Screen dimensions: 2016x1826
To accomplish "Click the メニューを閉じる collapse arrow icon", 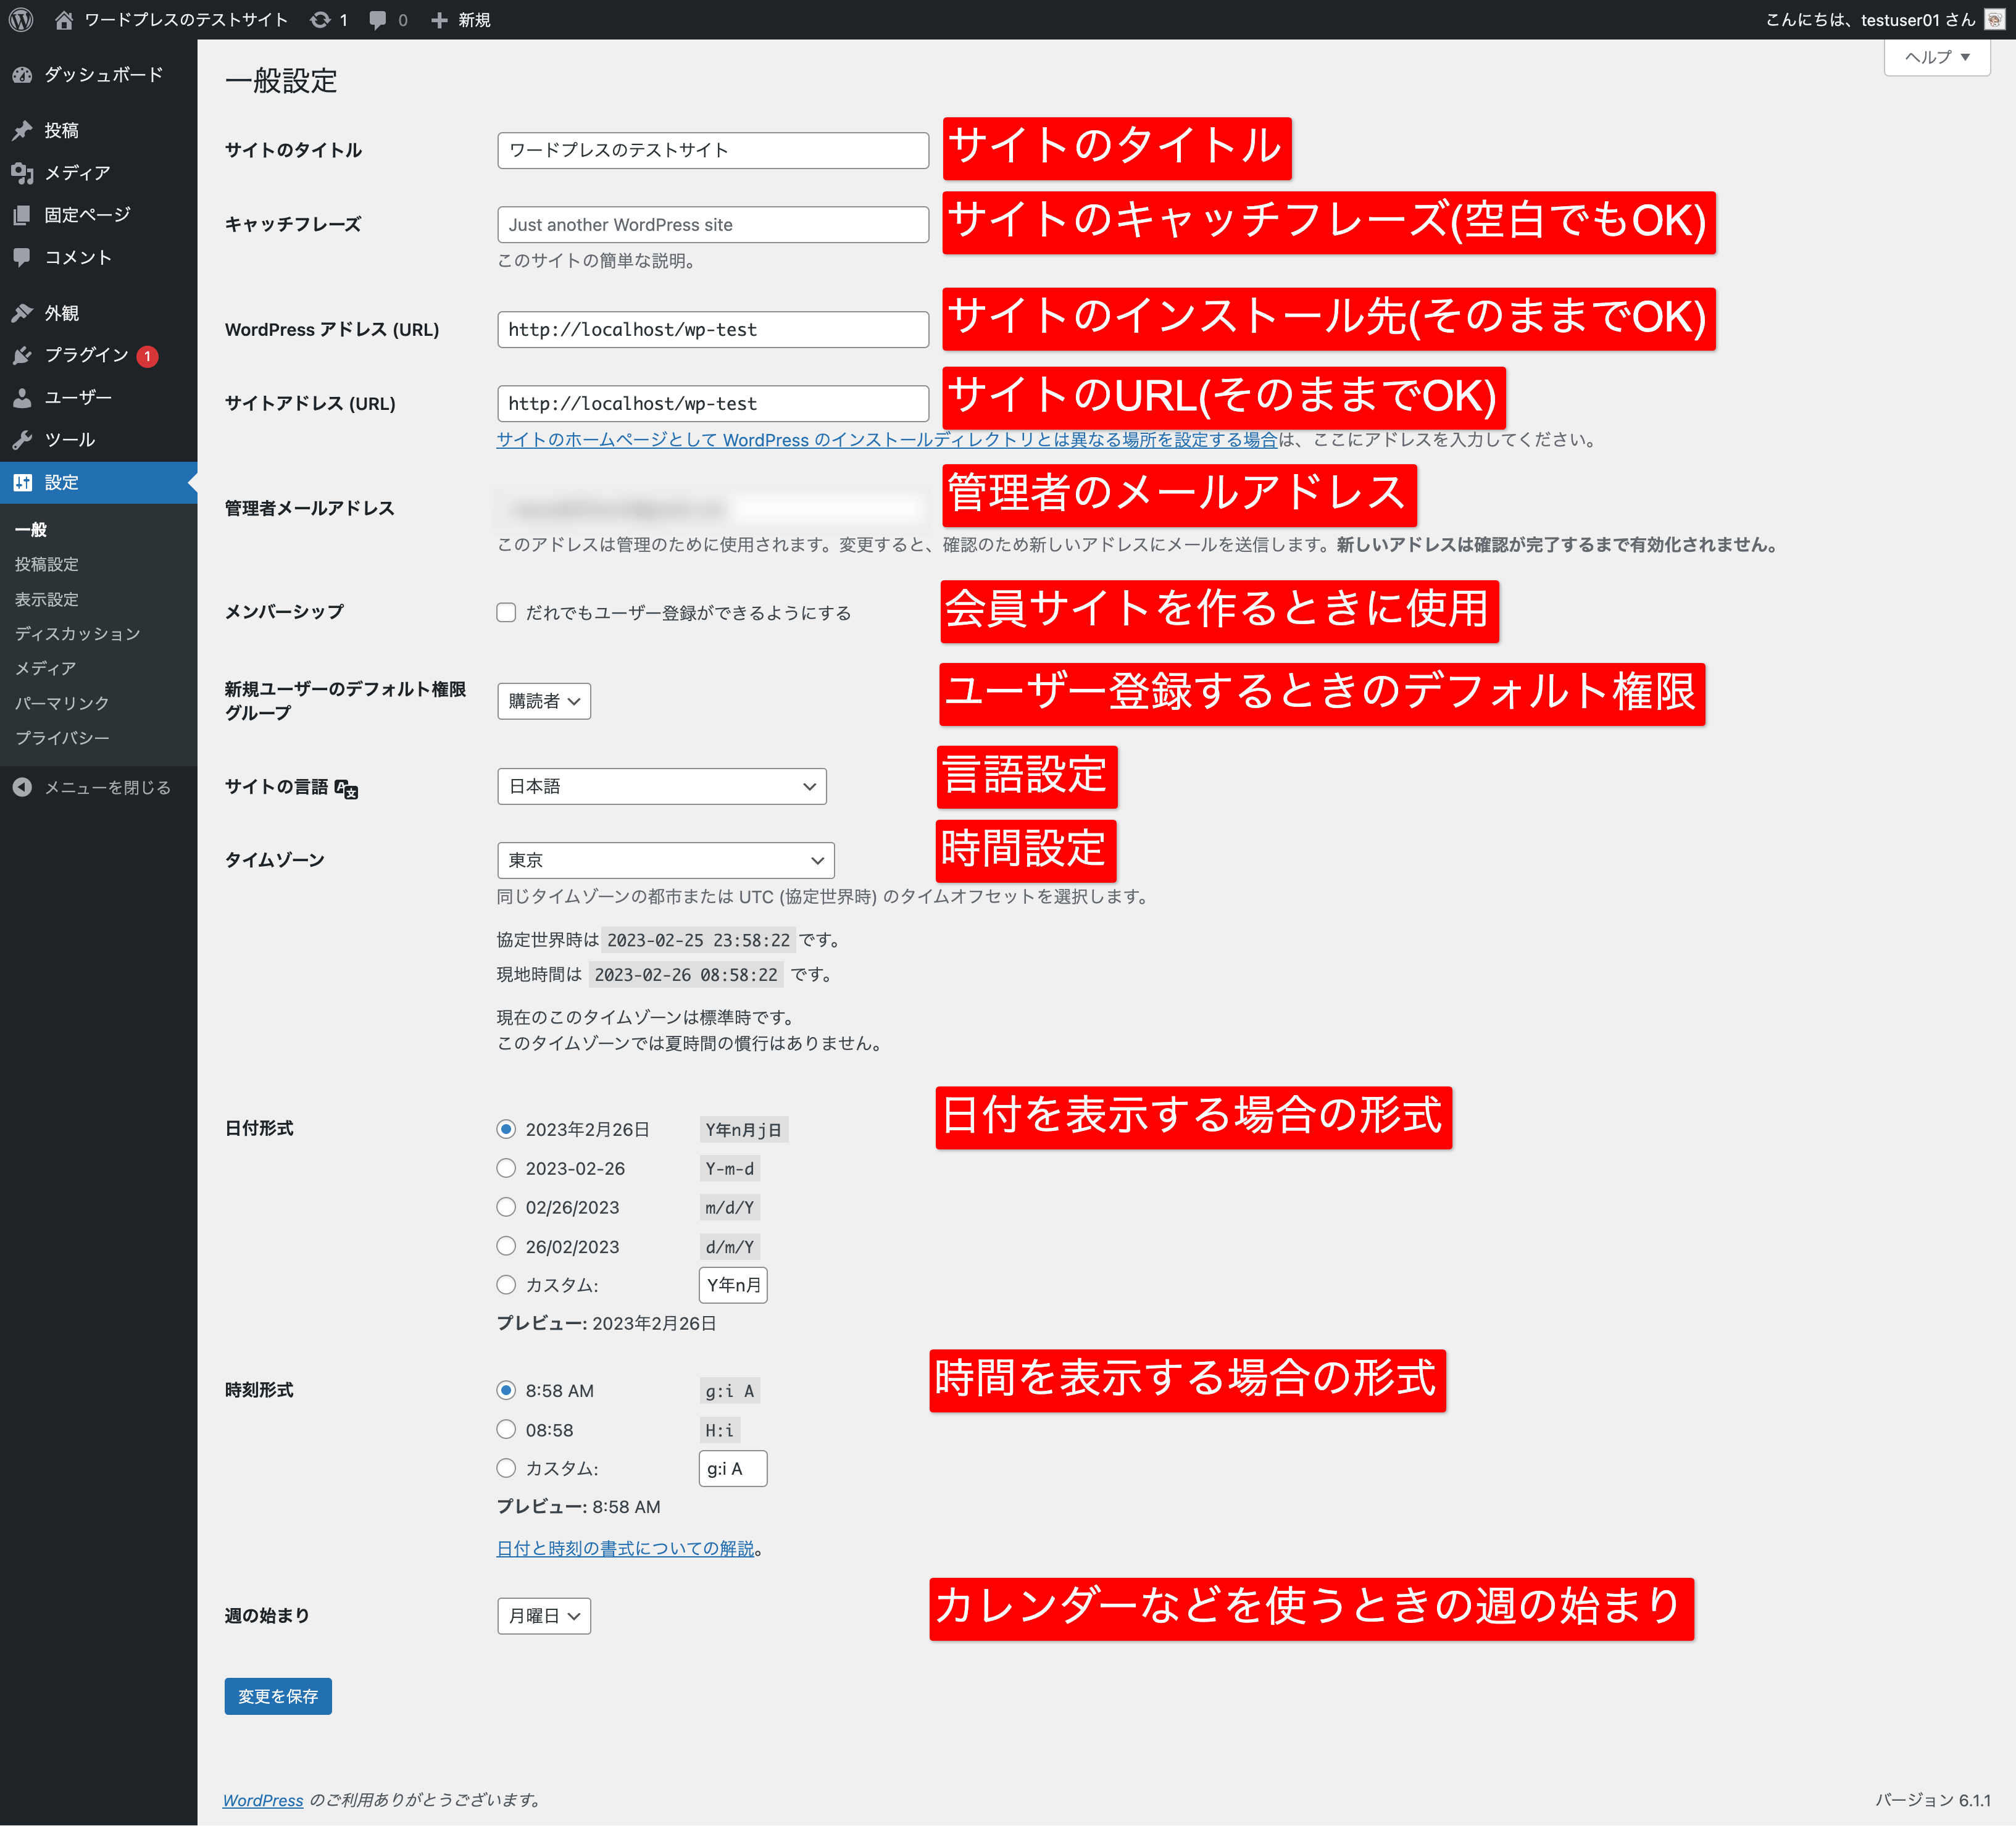I will 22,787.
